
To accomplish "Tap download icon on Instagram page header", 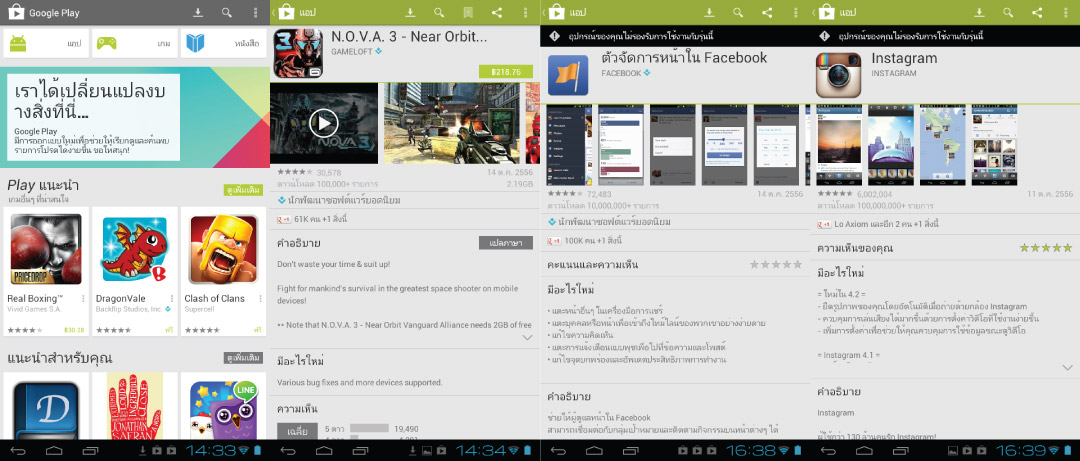I will pos(979,12).
